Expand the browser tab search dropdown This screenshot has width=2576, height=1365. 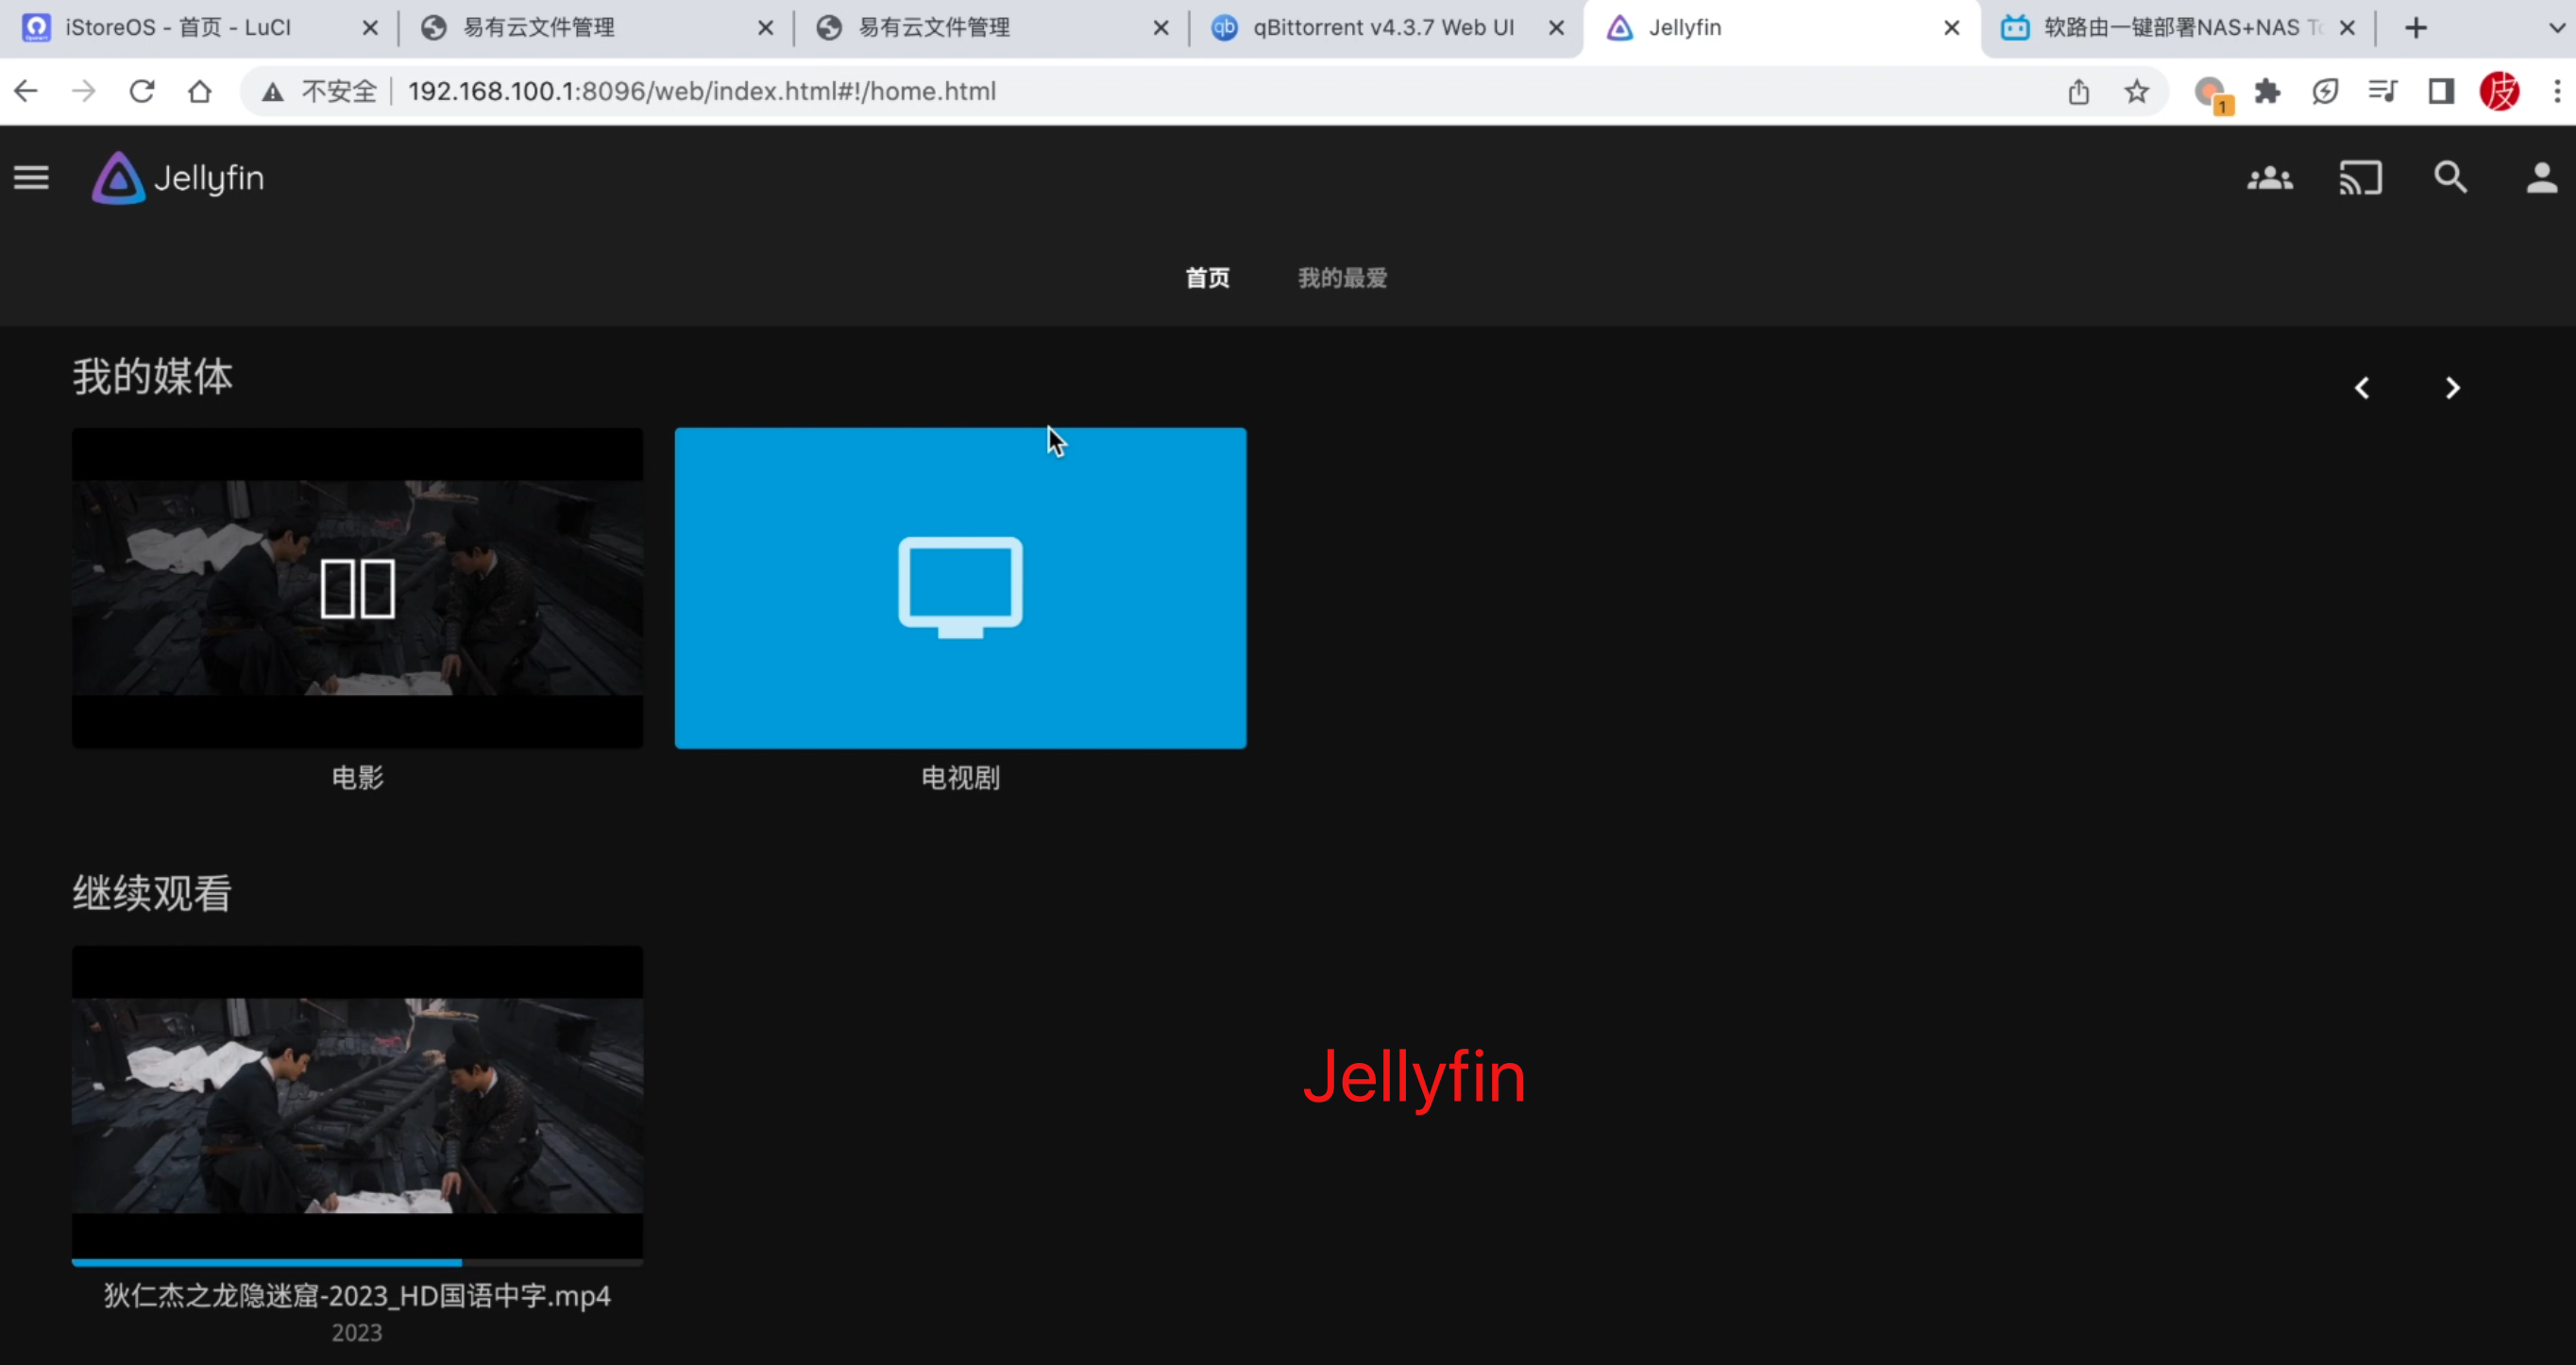pyautogui.click(x=2556, y=27)
